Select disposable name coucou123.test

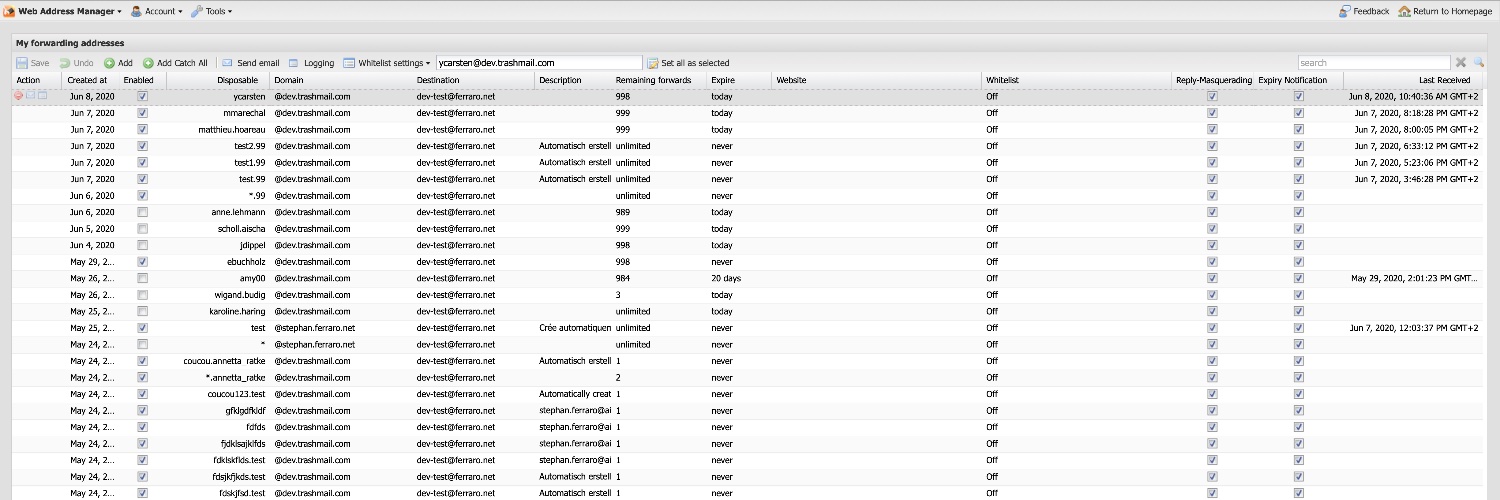click(237, 394)
